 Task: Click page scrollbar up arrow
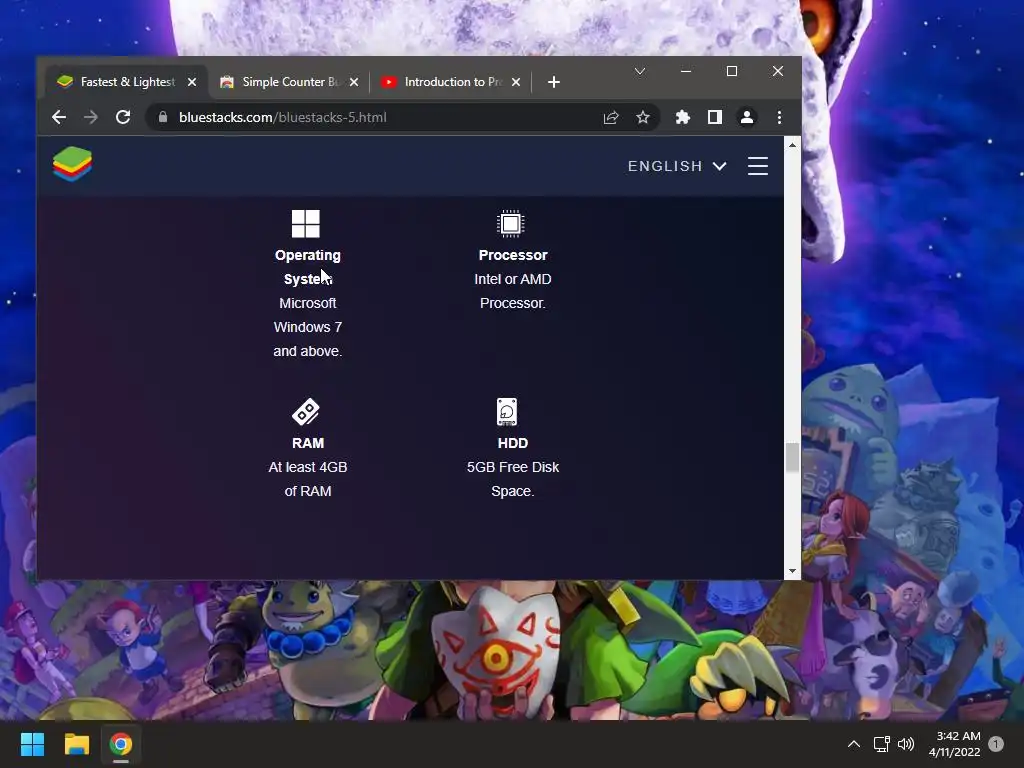[x=792, y=145]
